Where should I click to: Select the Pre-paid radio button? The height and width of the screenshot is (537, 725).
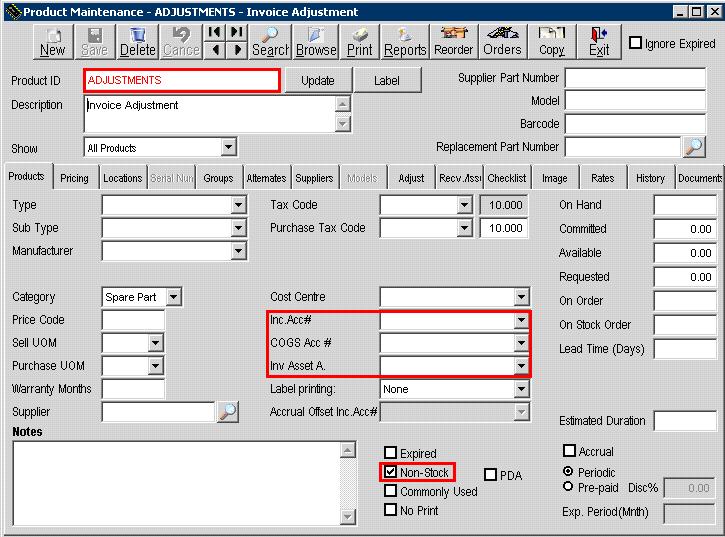point(569,487)
